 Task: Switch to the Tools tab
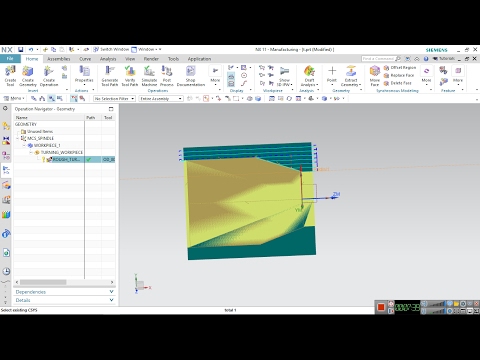point(173,59)
